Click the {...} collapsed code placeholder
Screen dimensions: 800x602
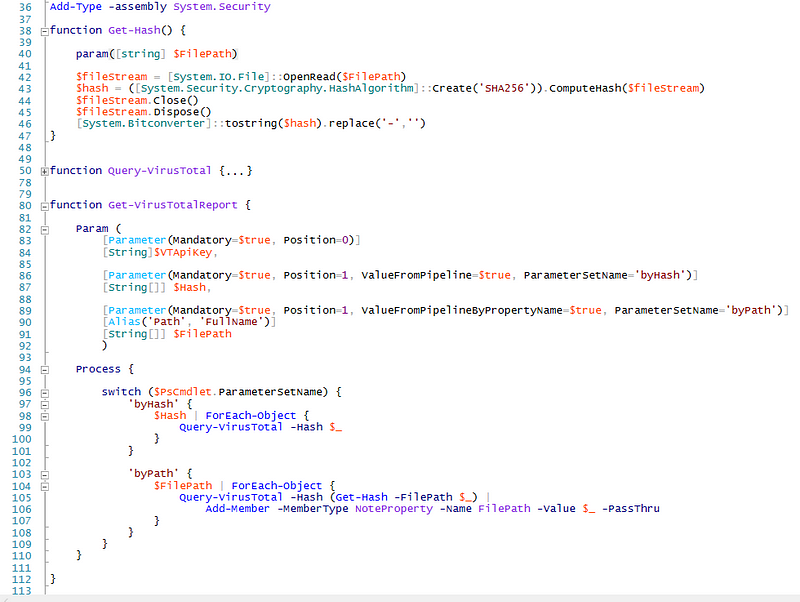tap(235, 170)
